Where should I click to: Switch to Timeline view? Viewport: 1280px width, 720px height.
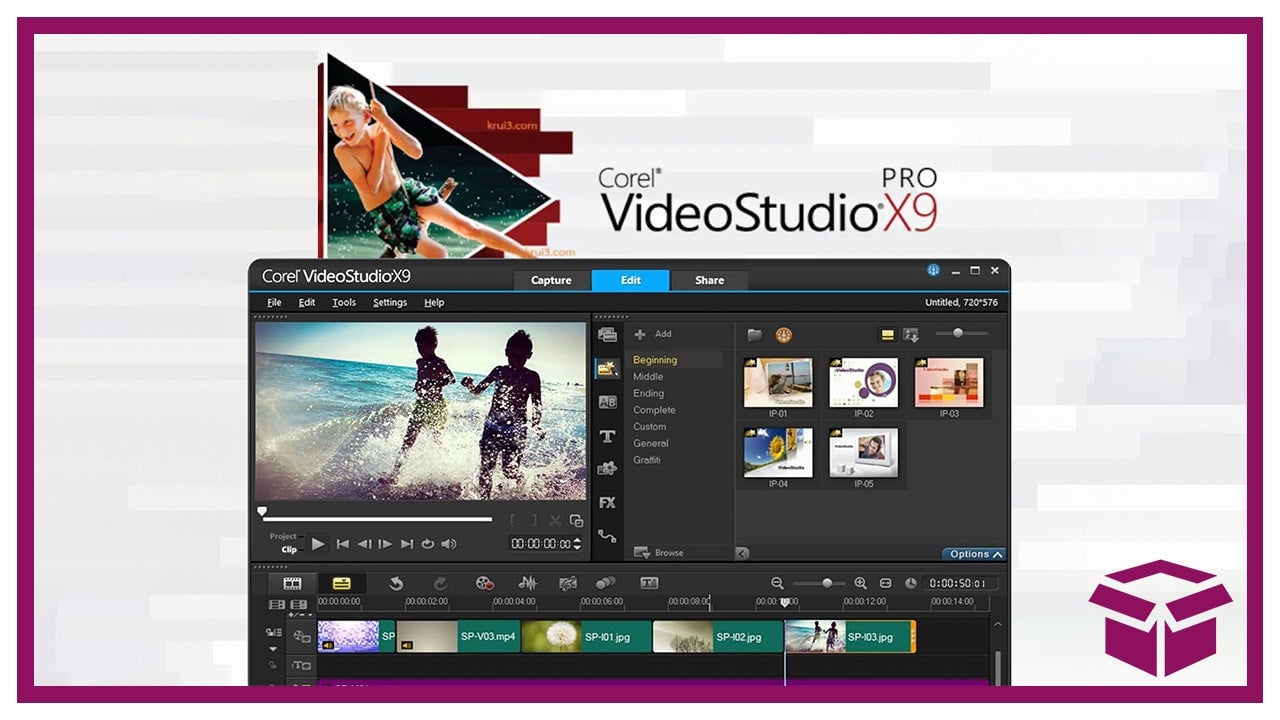coord(341,583)
